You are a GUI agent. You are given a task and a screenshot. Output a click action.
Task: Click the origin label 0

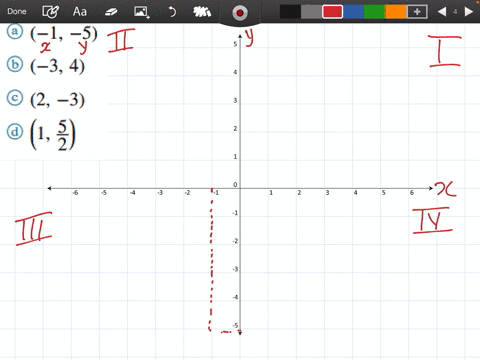[235, 185]
